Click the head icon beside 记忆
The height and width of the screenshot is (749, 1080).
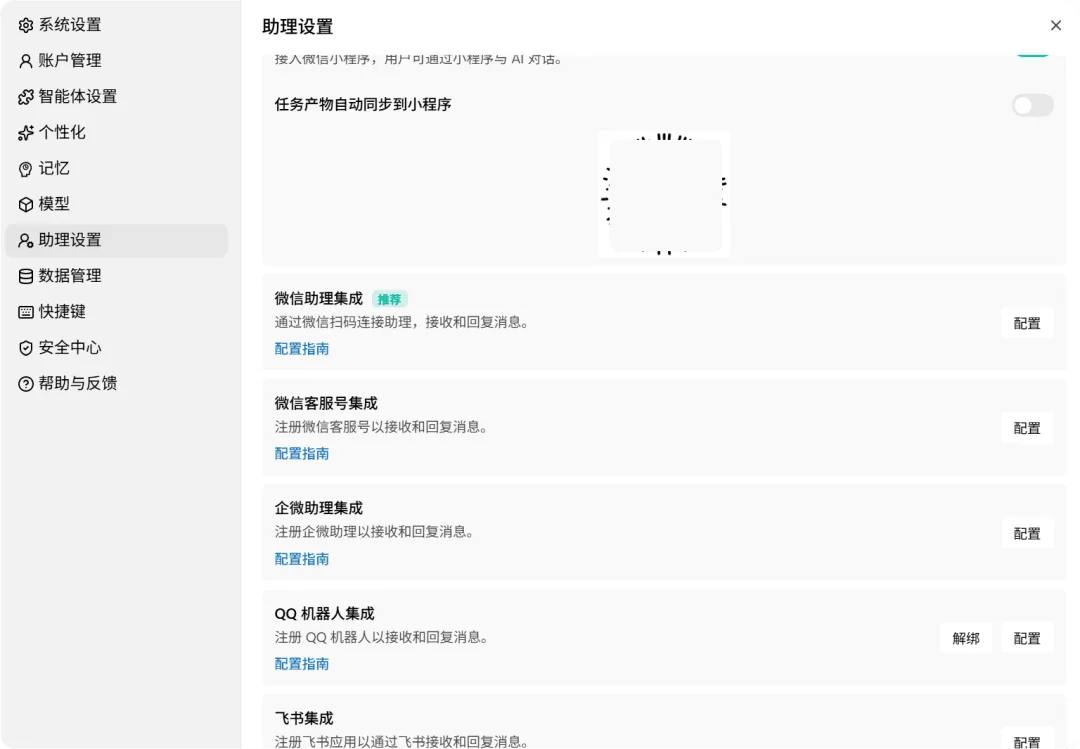pos(25,169)
